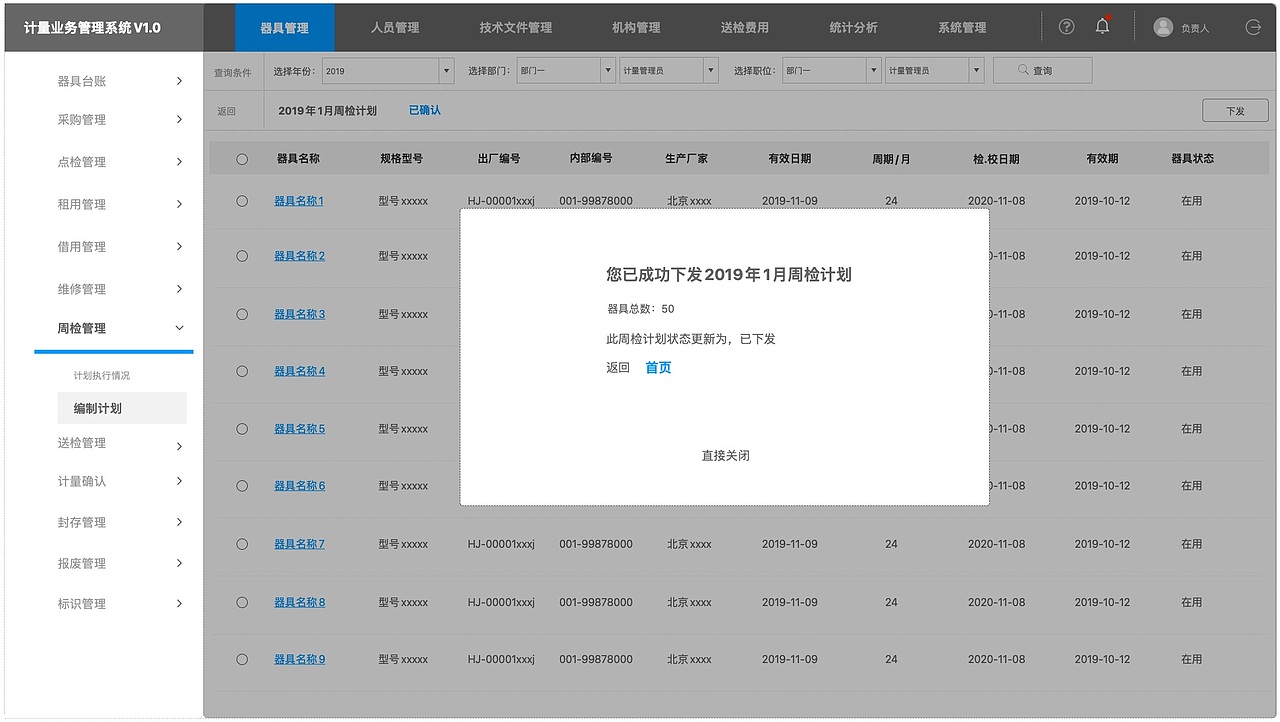Select radio button for 器具名称9
Viewport: 1280px width, 722px height.
[x=242, y=659]
